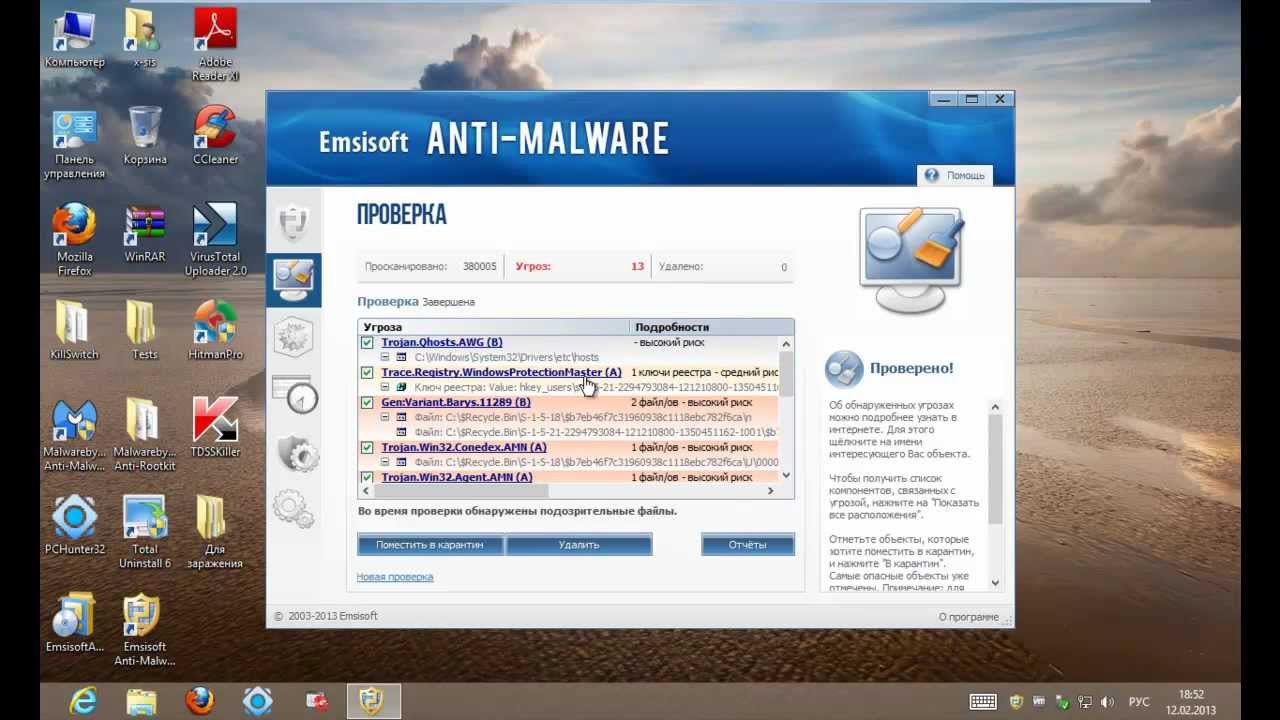Open the Quarantine sidebar icon
Screen dimensions: 1280x720
pyautogui.click(x=293, y=337)
